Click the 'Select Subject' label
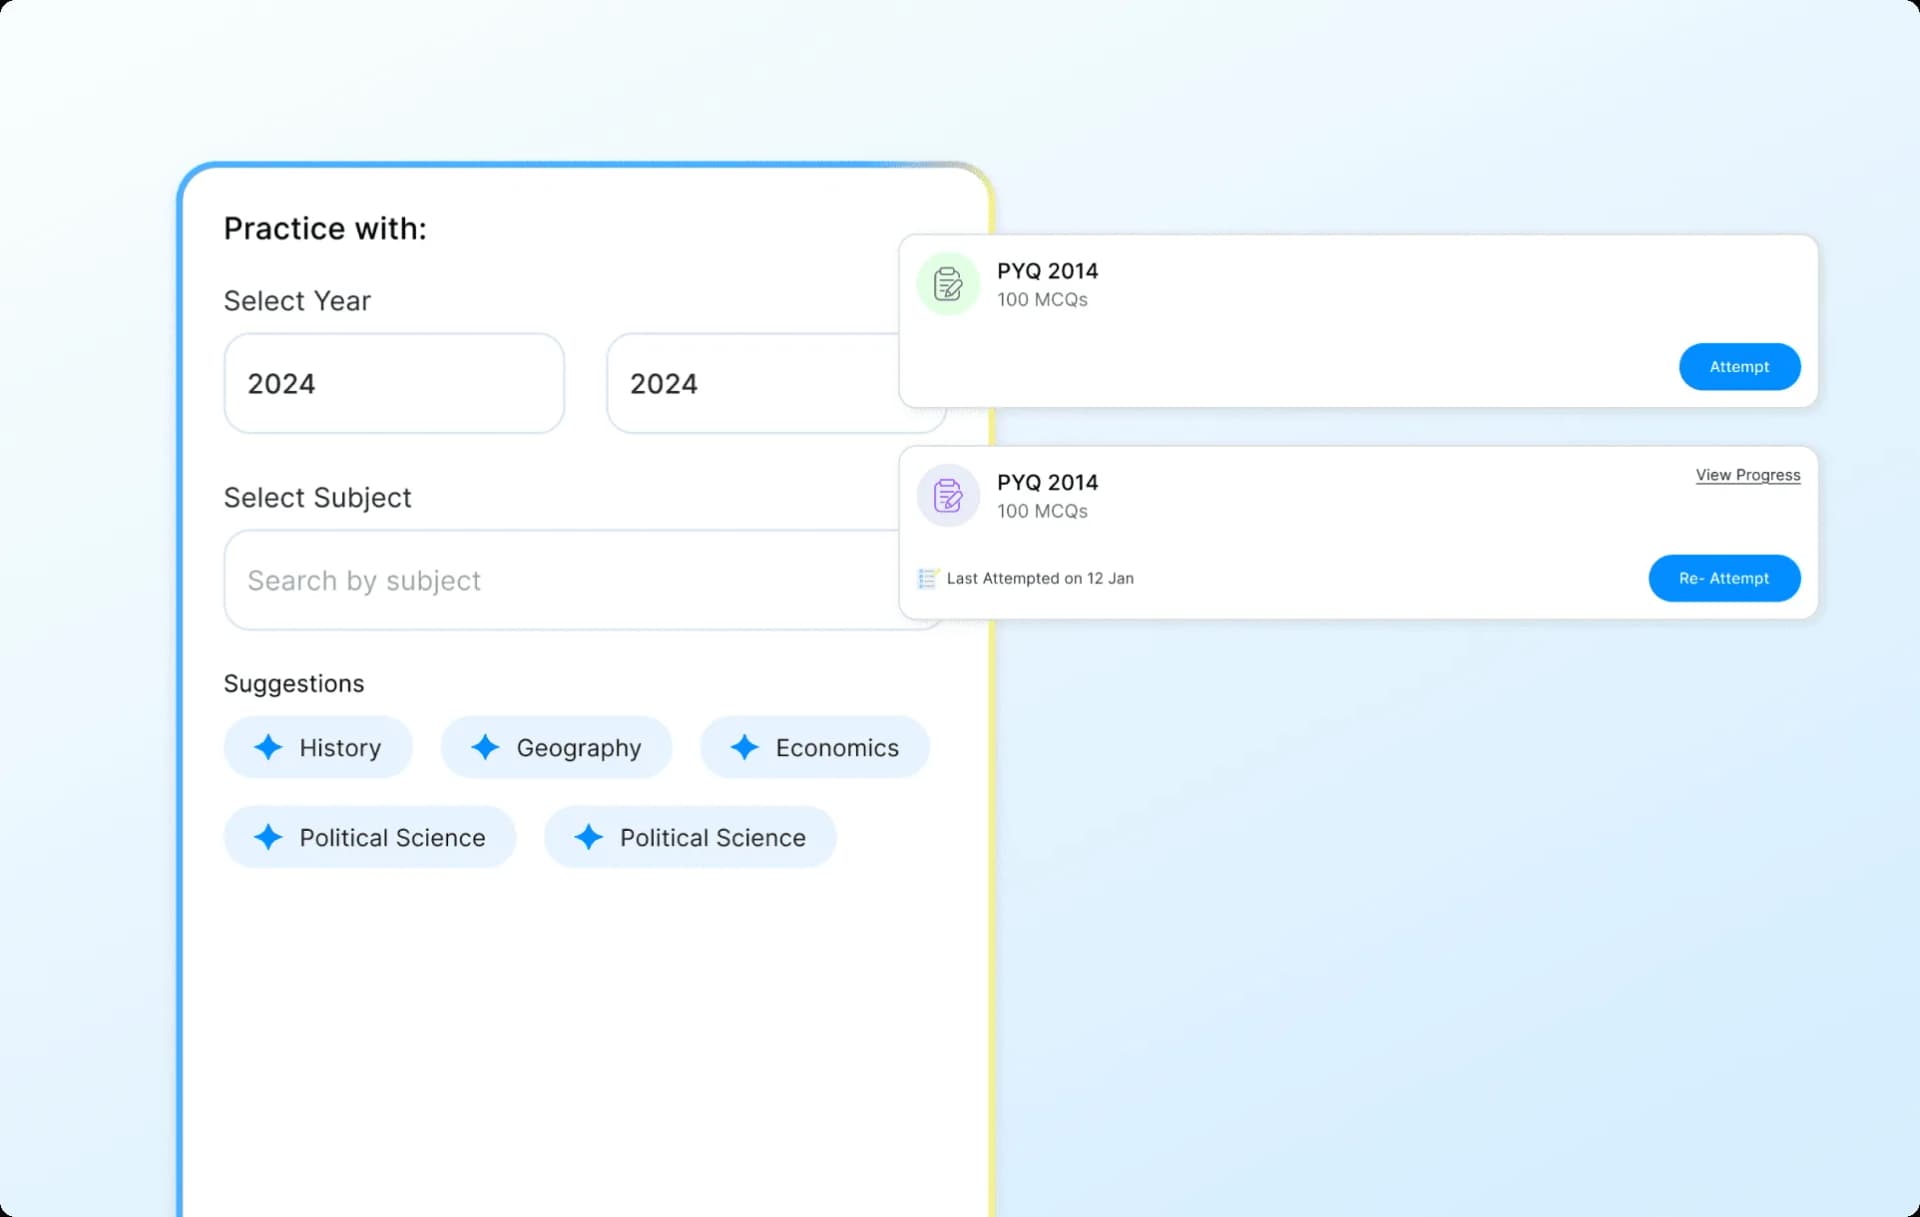The height and width of the screenshot is (1217, 1920). pyautogui.click(x=317, y=497)
